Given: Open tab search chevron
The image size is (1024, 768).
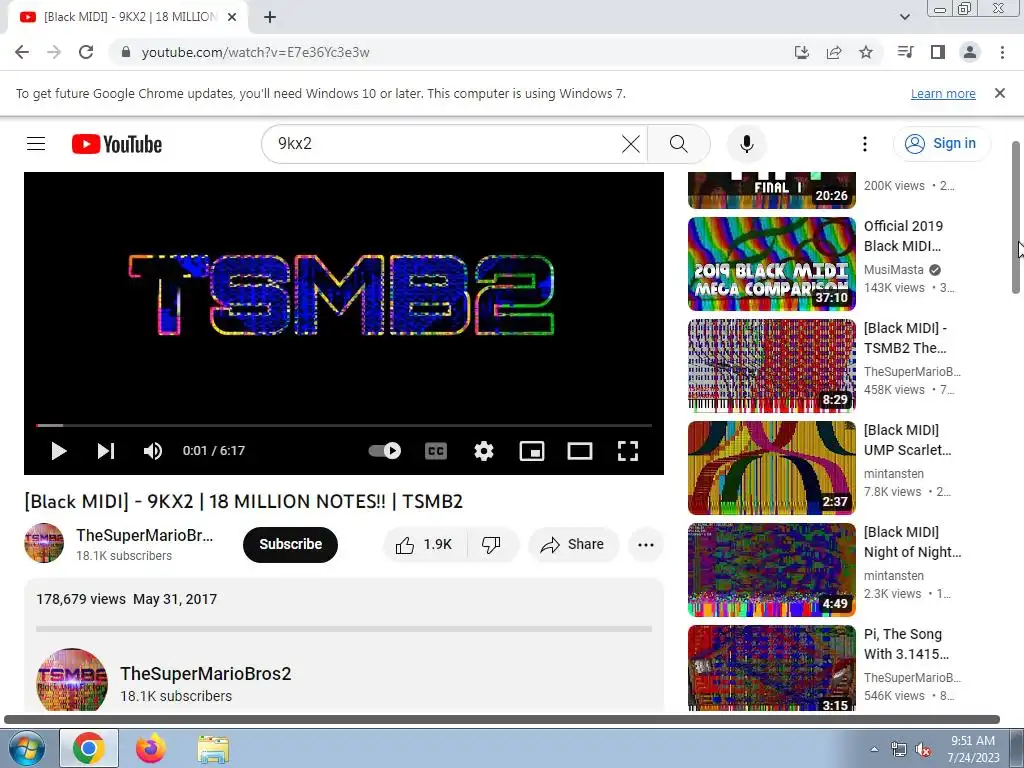Looking at the screenshot, I should pyautogui.click(x=904, y=17).
